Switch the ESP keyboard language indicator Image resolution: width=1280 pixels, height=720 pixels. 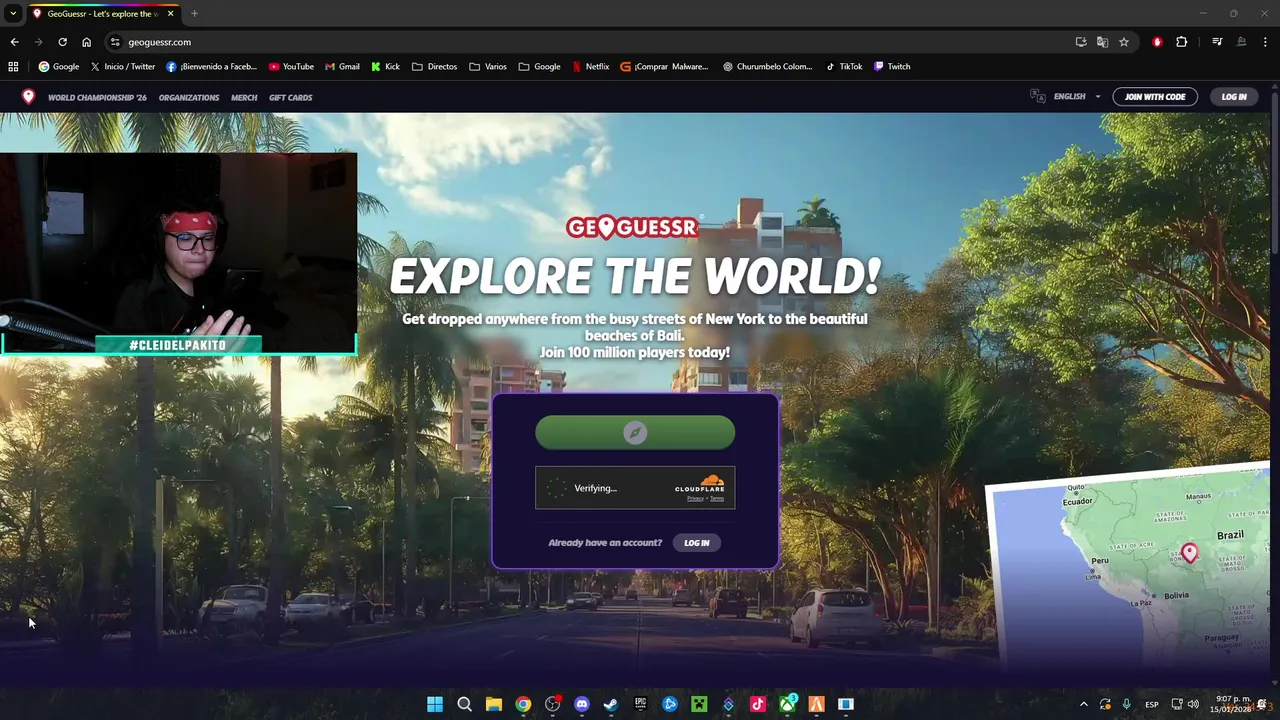(x=1152, y=704)
